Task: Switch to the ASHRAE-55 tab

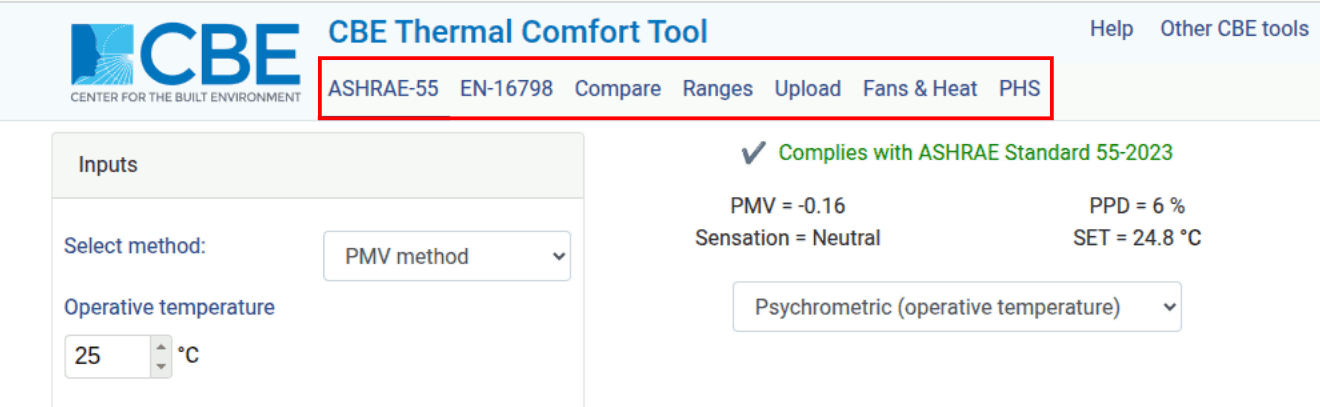Action: click(383, 88)
